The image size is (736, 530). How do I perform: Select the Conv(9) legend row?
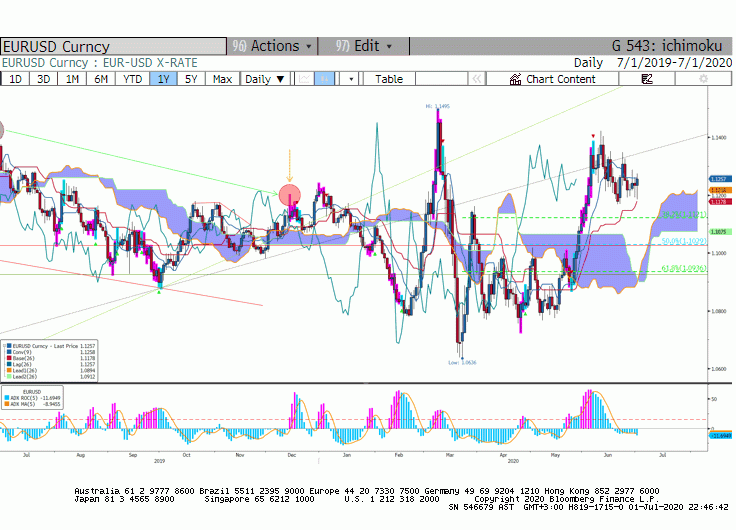(51, 352)
